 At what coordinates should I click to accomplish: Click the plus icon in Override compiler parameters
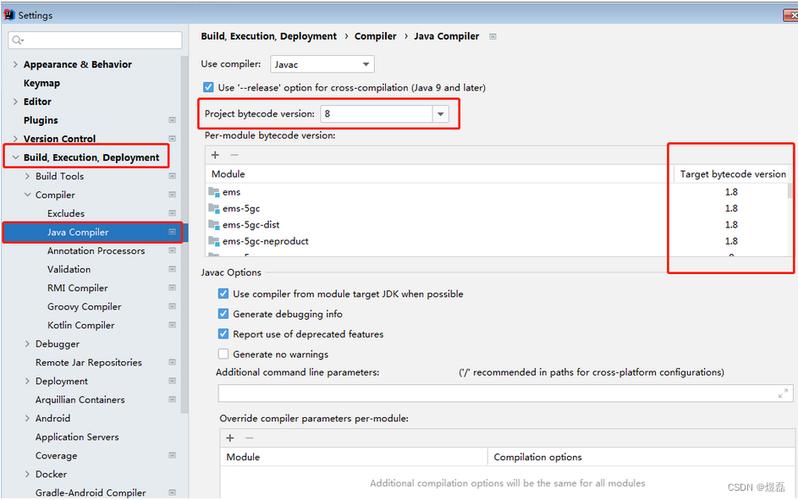coord(230,438)
